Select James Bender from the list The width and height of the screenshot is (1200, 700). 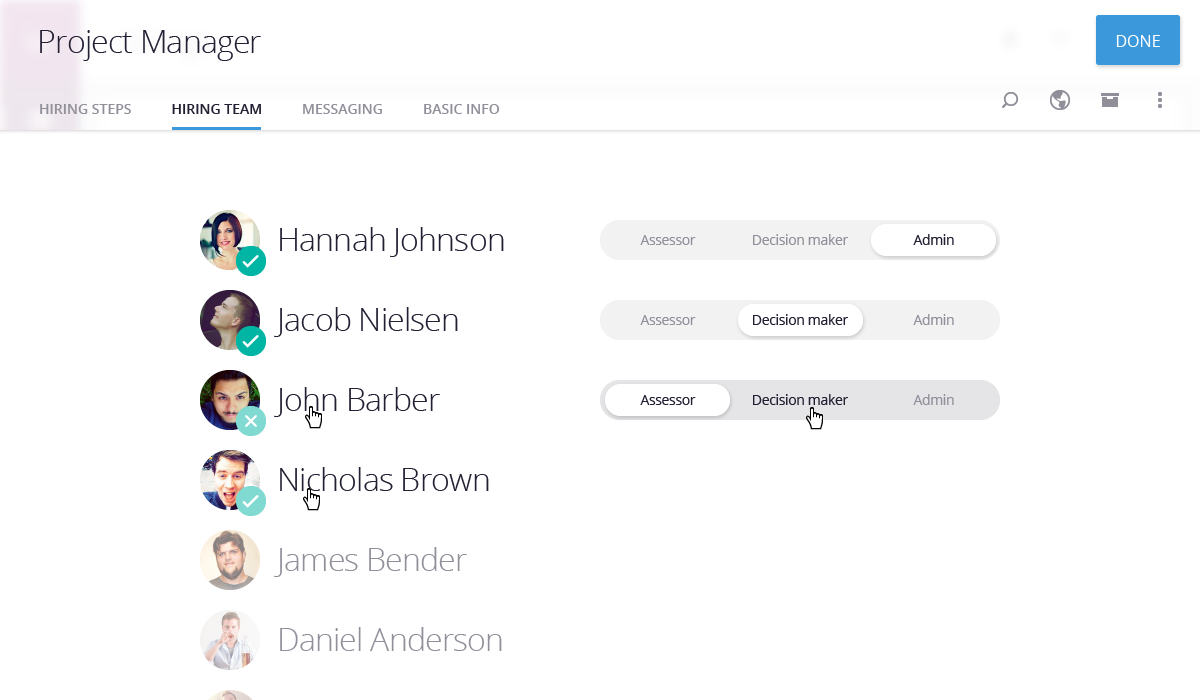pyautogui.click(x=371, y=560)
